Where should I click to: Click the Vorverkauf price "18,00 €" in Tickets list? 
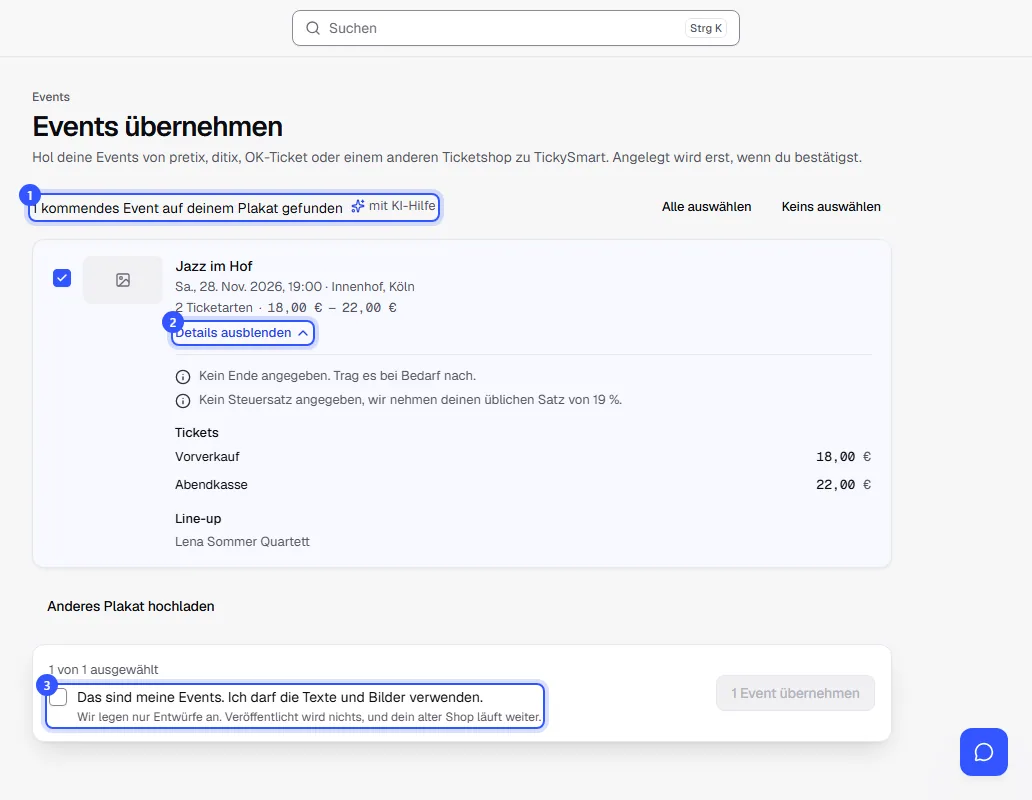click(x=843, y=457)
